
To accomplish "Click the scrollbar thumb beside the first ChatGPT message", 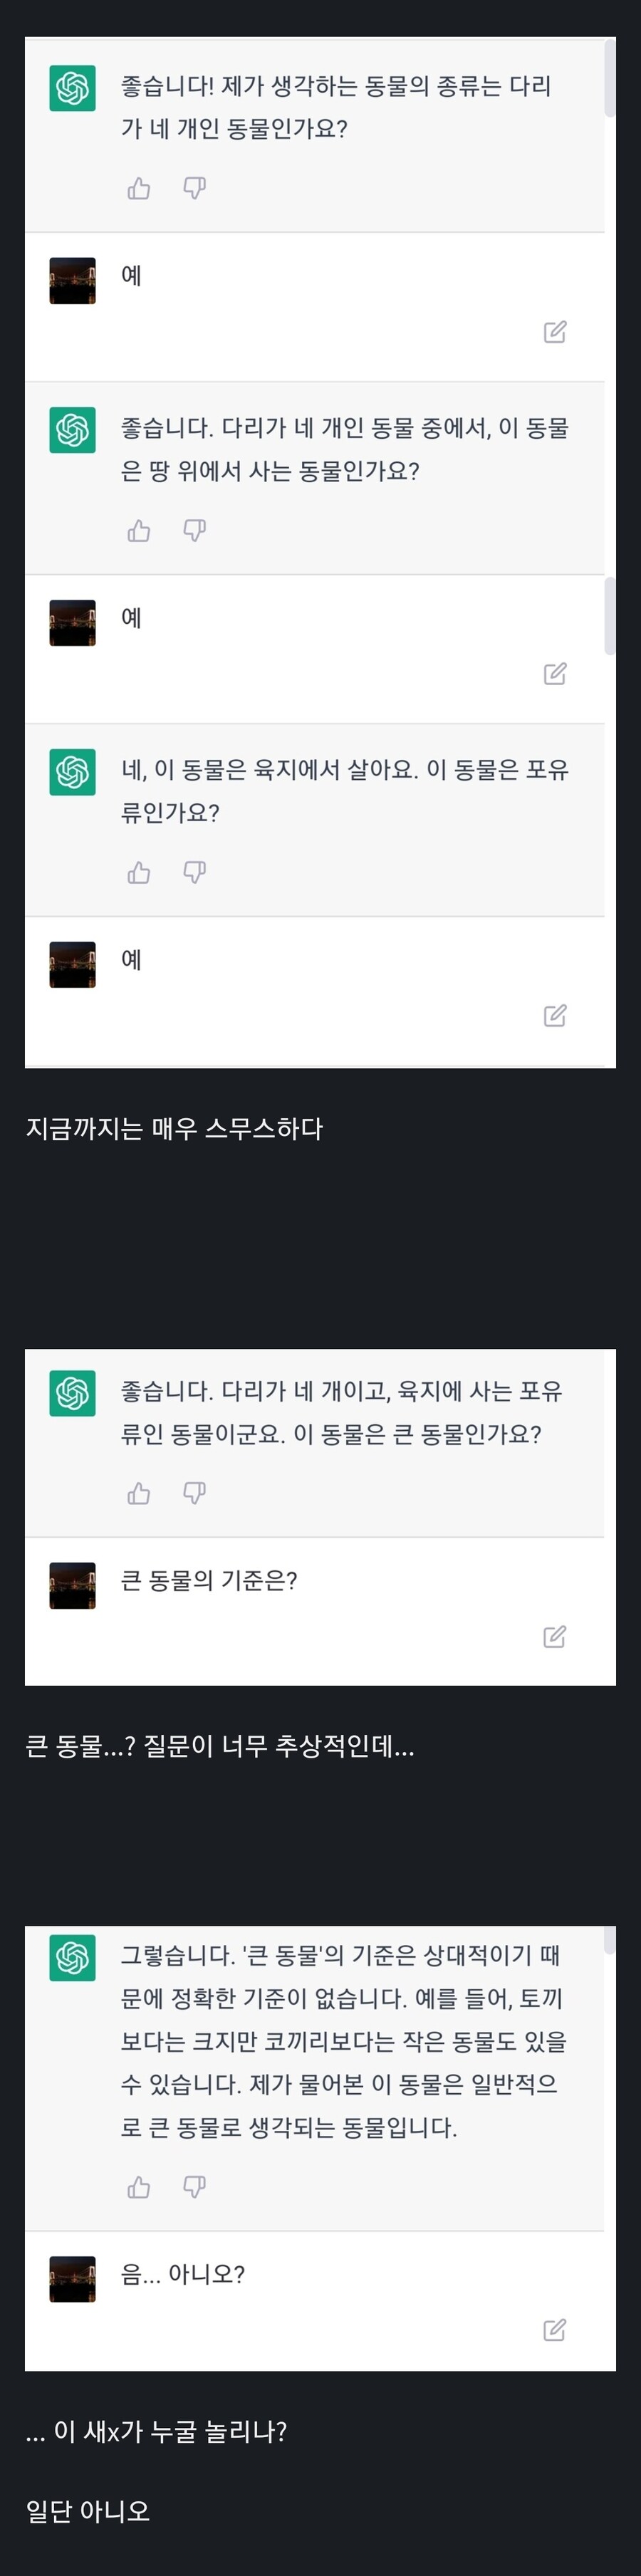I will coord(610,78).
